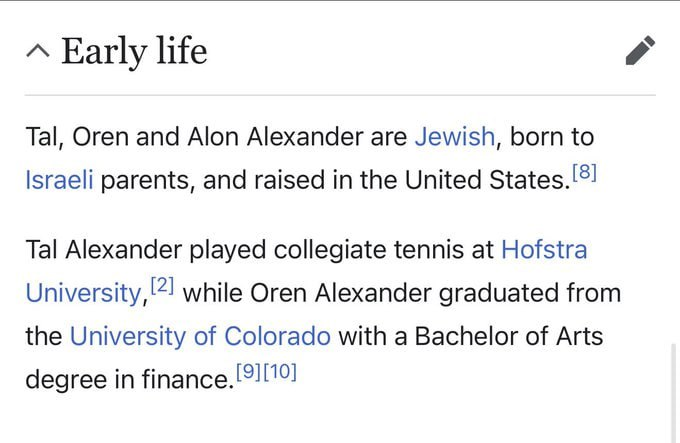
Task: Click the page scrollbar on the right
Action: coord(675,390)
